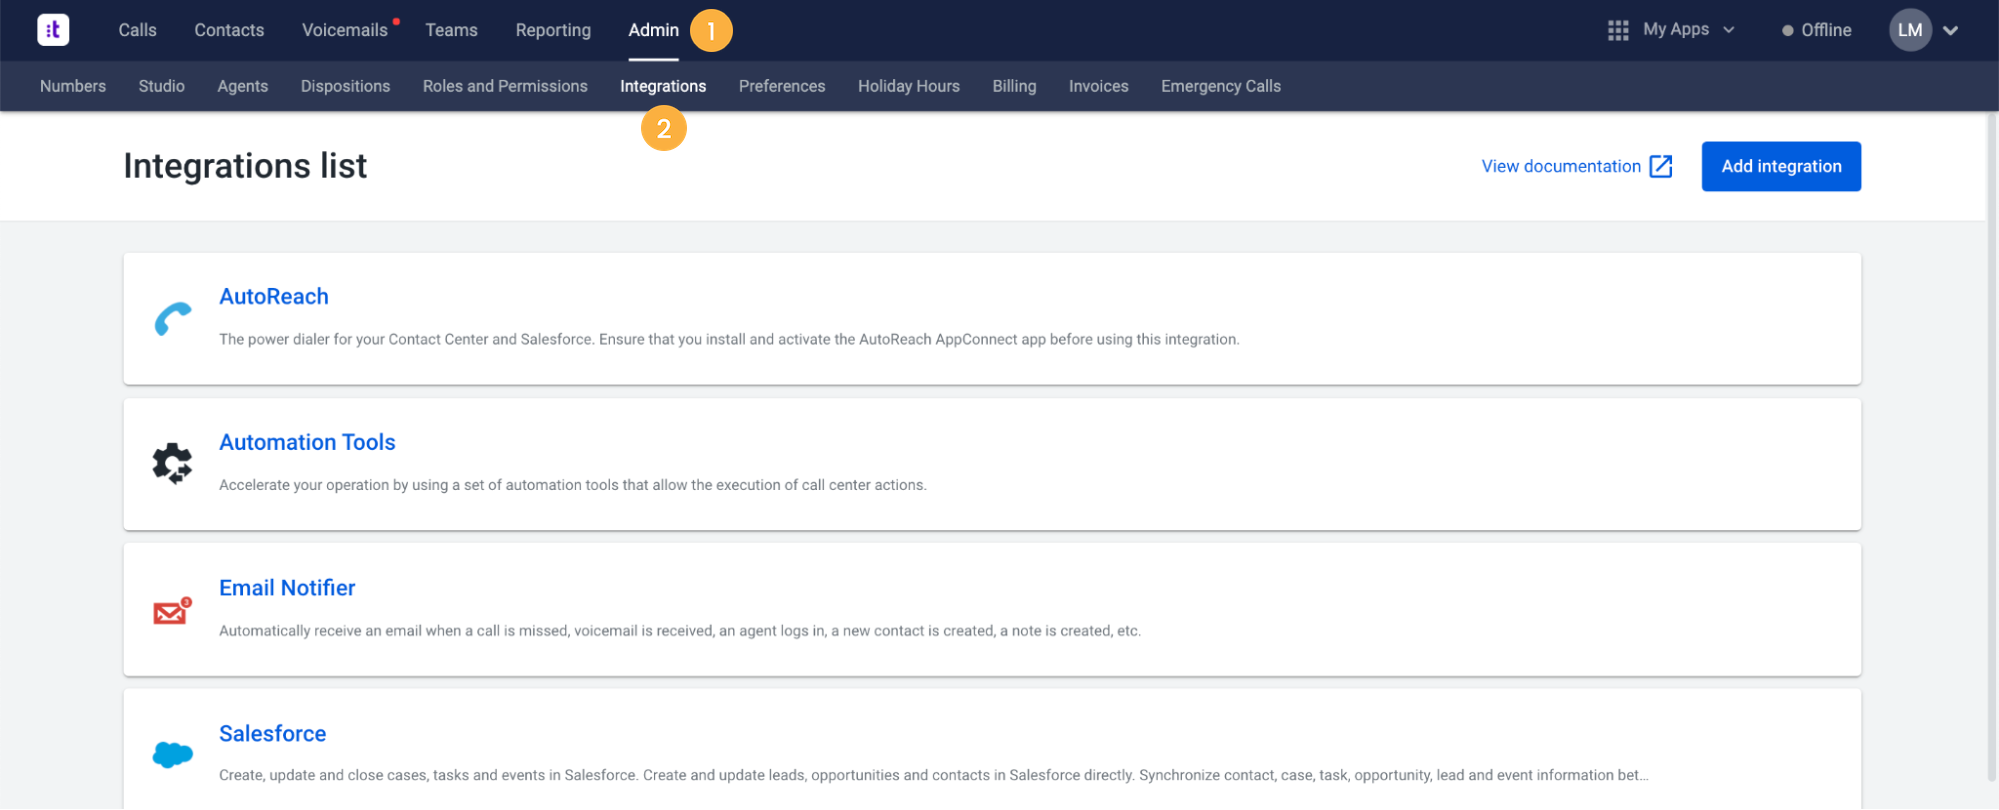Switch to the Holiday Hours tab
The width and height of the screenshot is (1999, 810).
(x=908, y=86)
